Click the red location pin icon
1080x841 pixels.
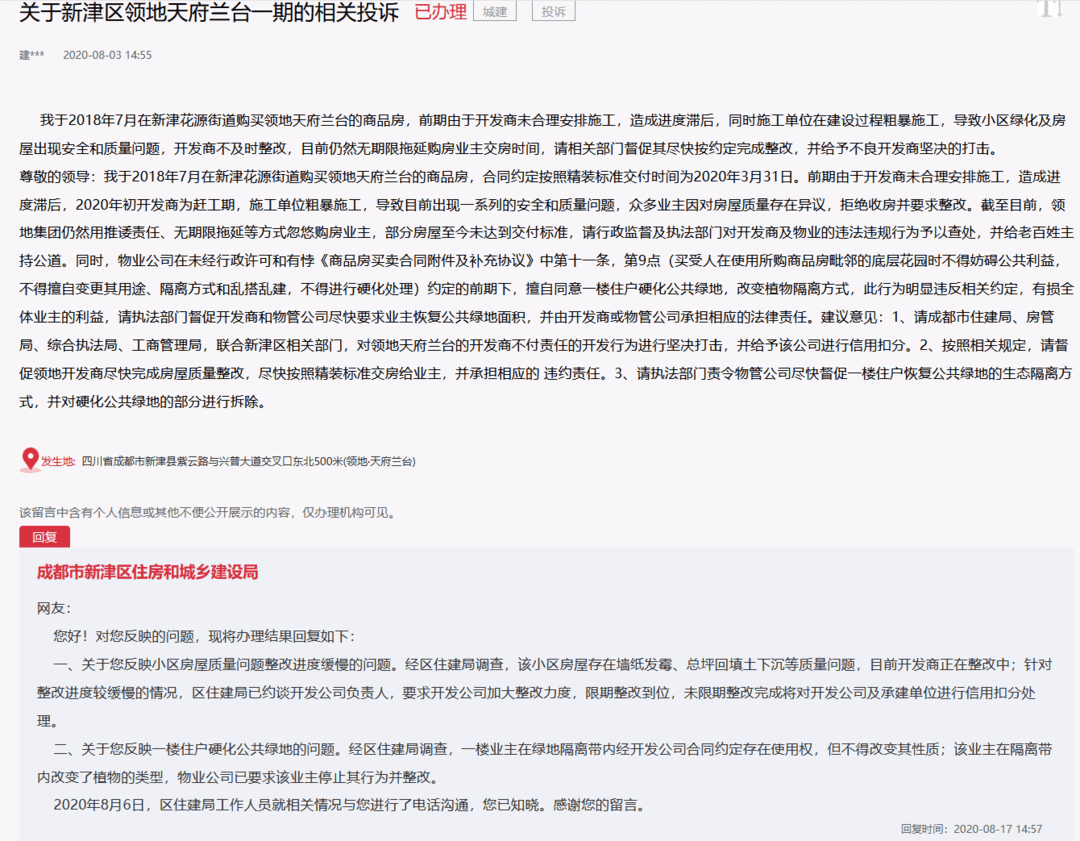click(x=30, y=460)
